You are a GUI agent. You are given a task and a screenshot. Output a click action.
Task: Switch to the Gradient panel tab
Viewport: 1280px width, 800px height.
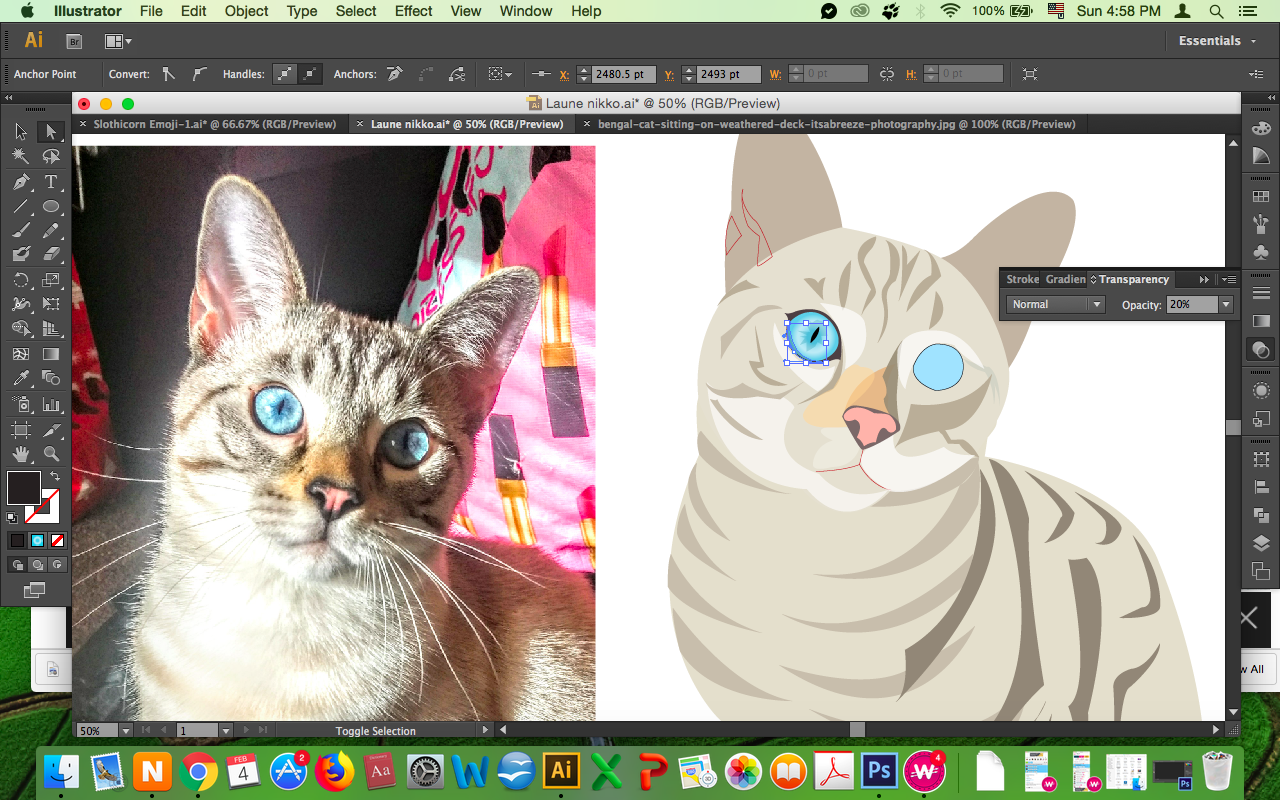click(x=1065, y=280)
